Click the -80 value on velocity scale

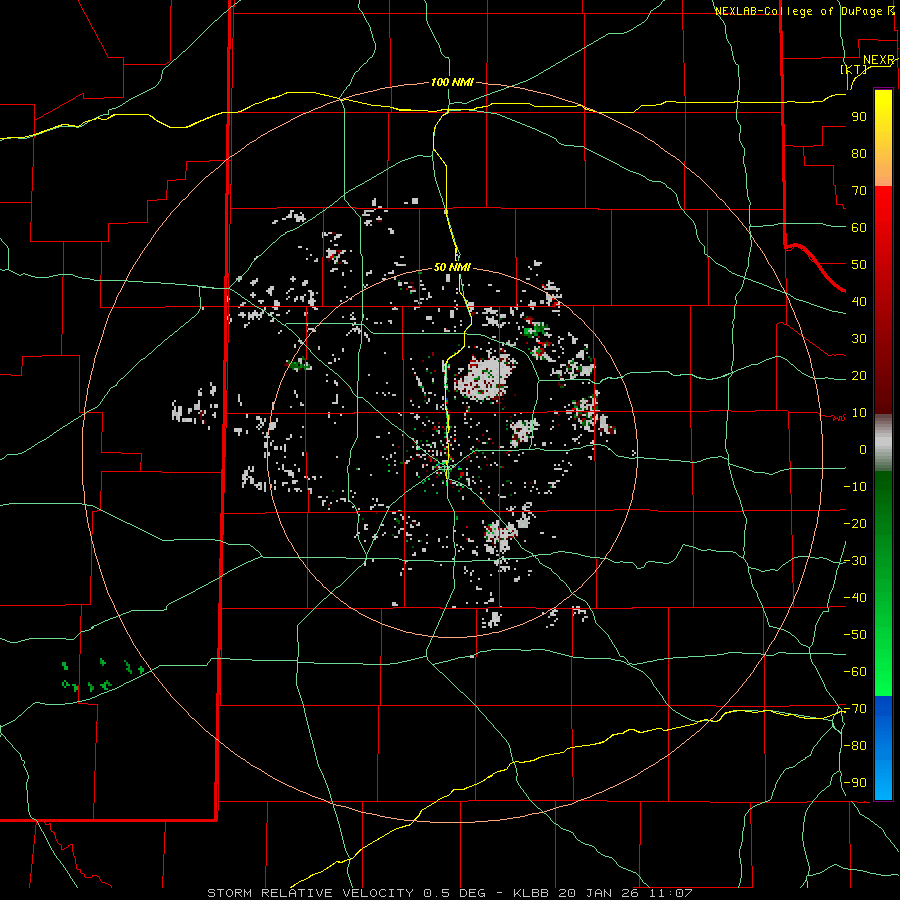[855, 746]
